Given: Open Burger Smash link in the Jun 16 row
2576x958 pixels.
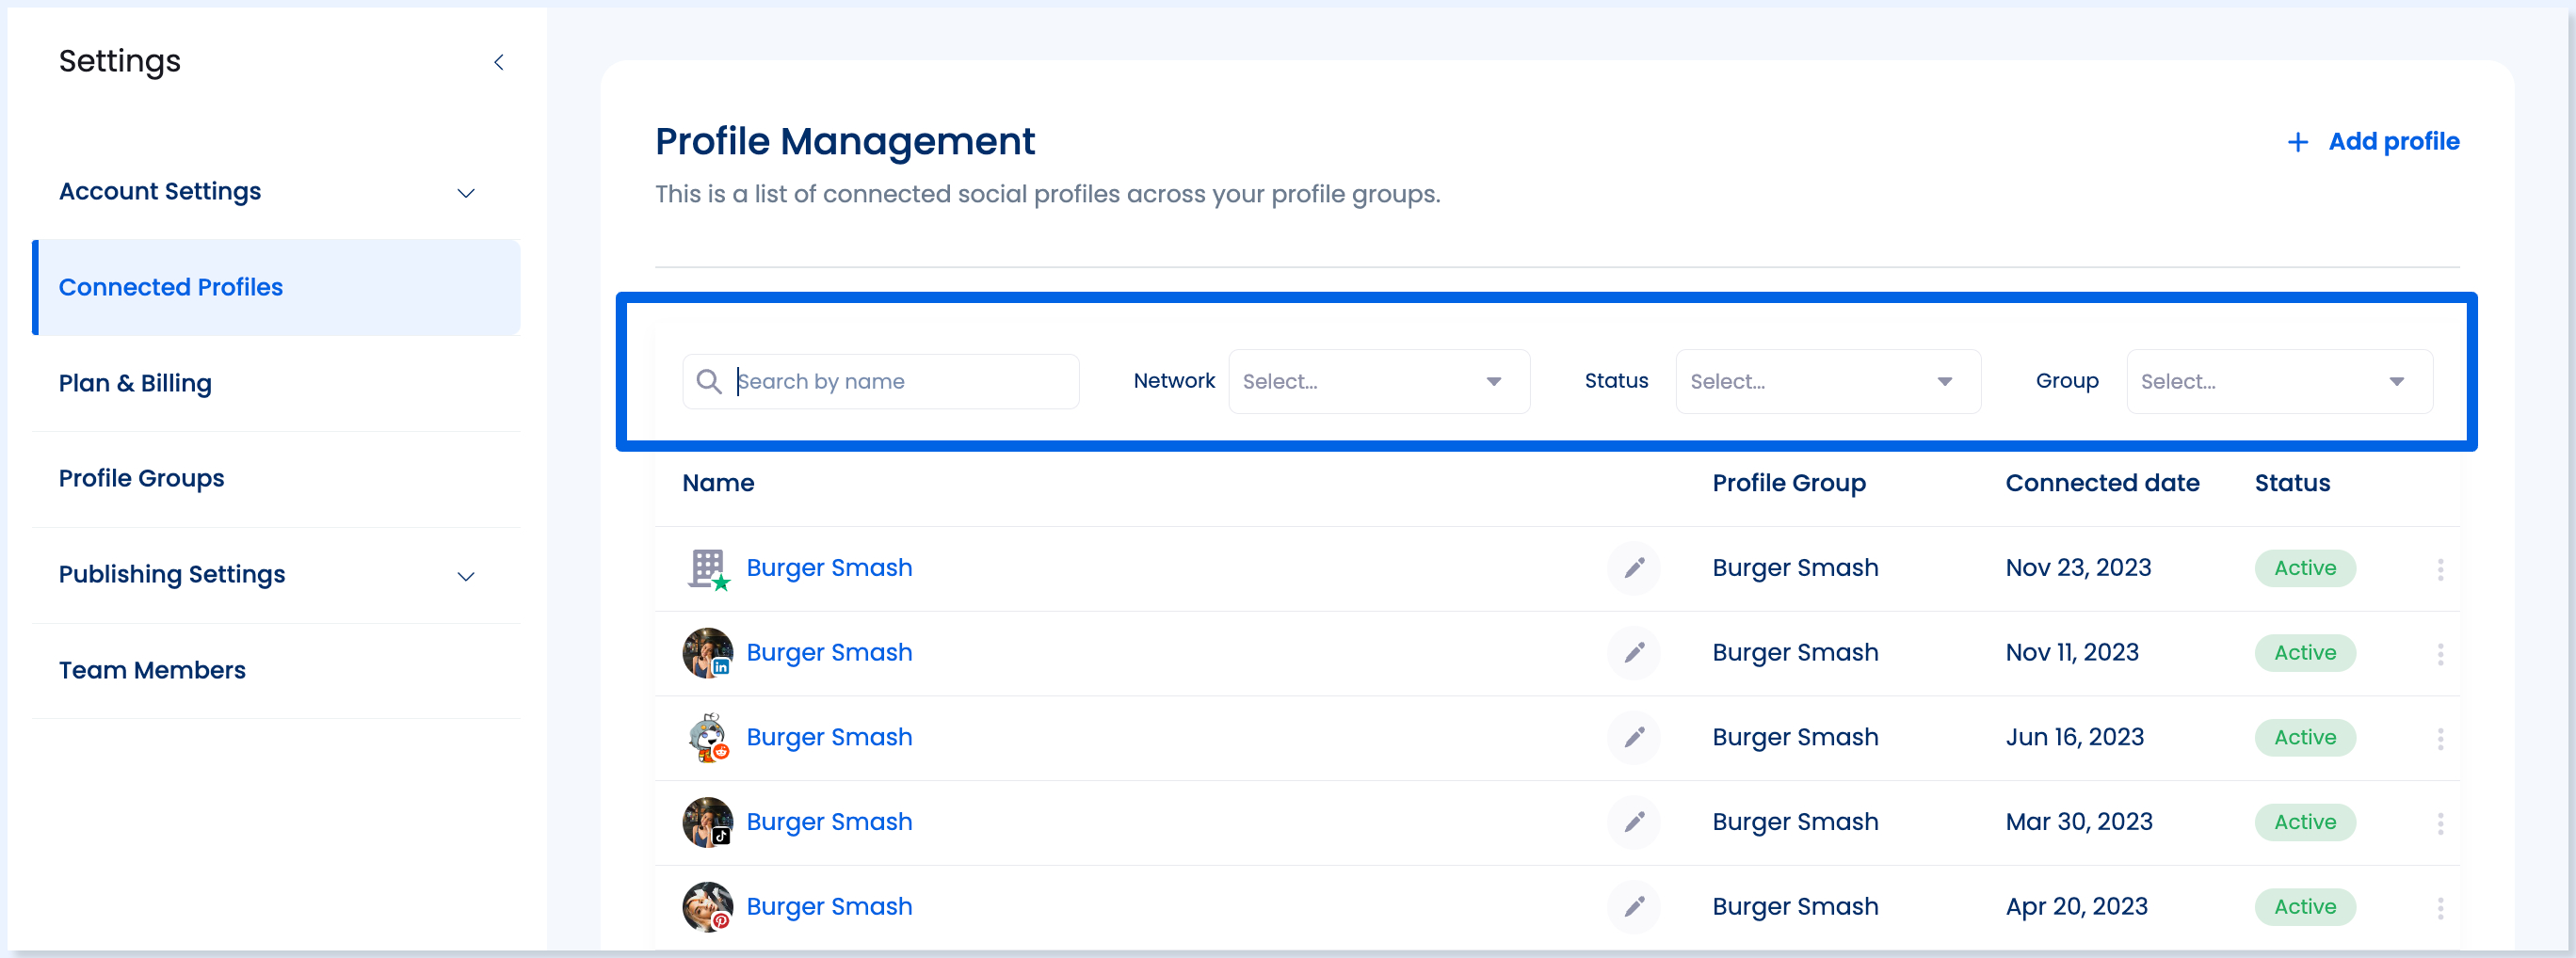Looking at the screenshot, I should click(829, 738).
